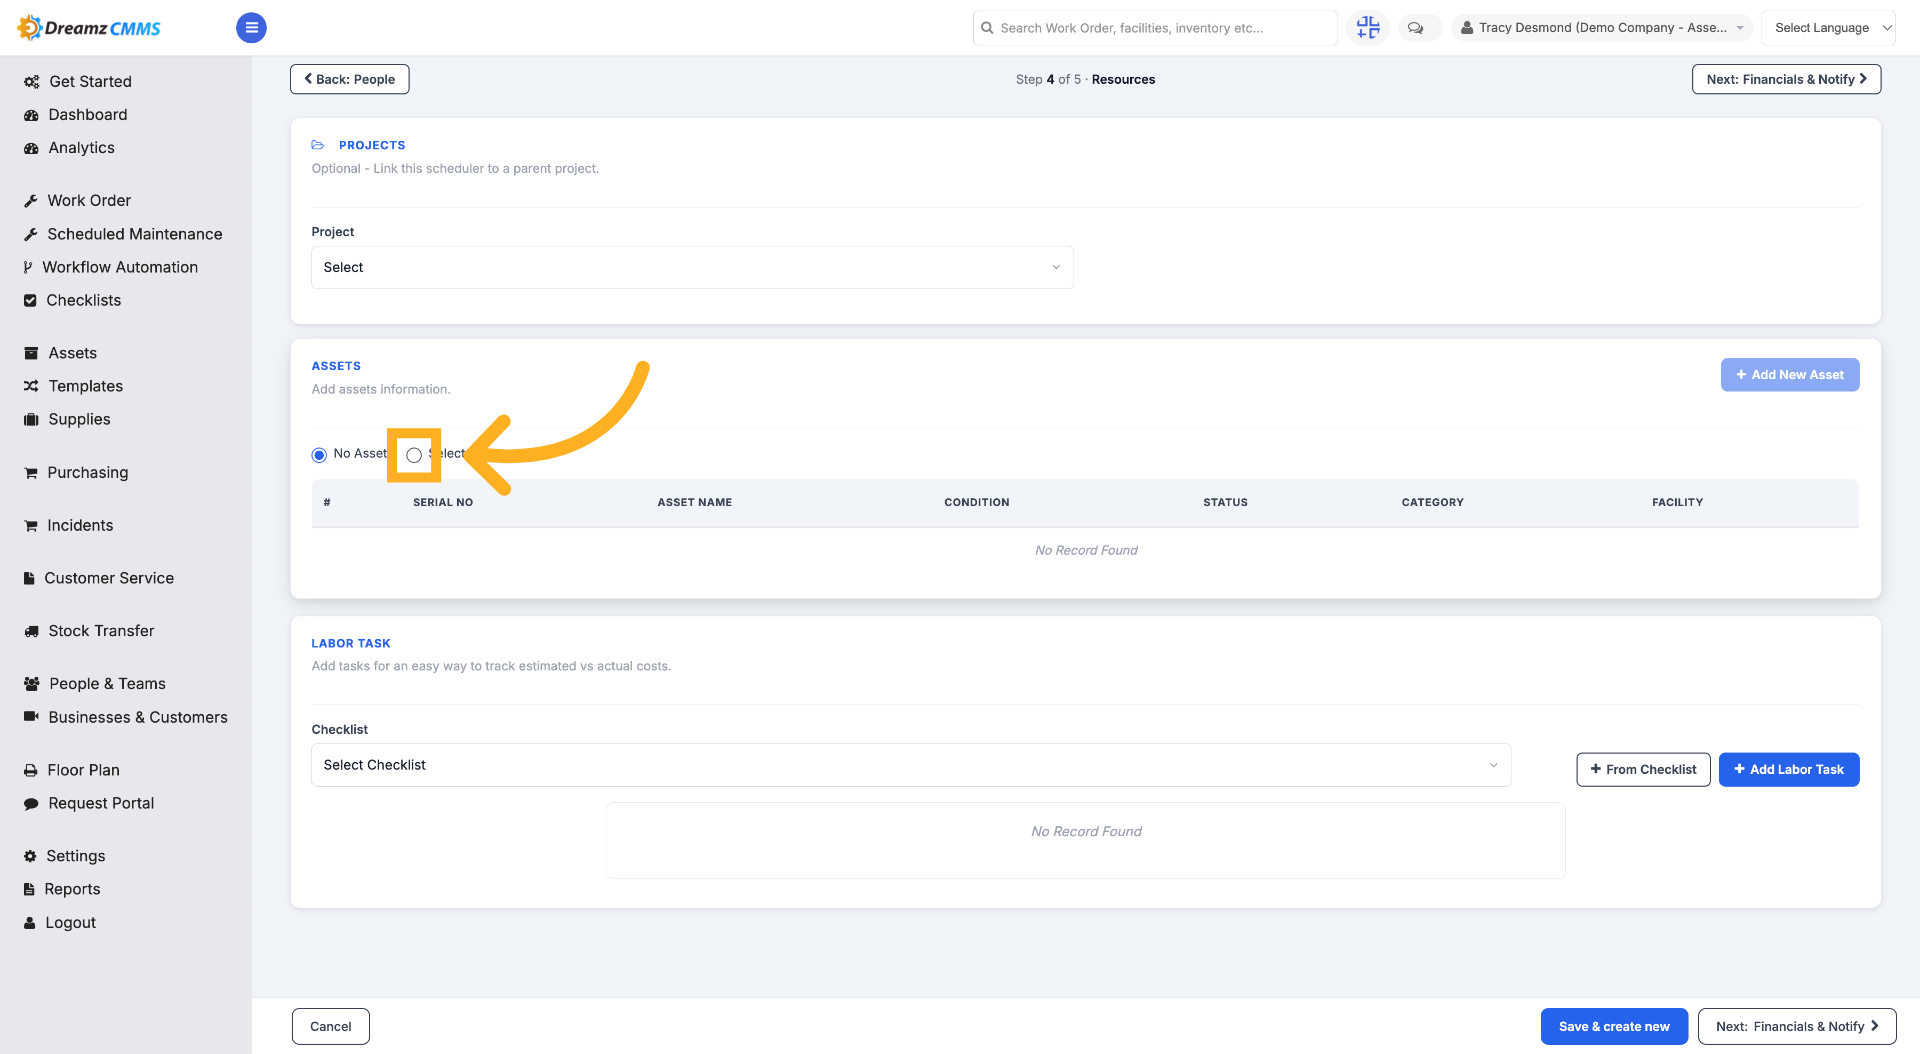The image size is (1920, 1054).
Task: Click the QR scan icon in header
Action: click(1367, 28)
